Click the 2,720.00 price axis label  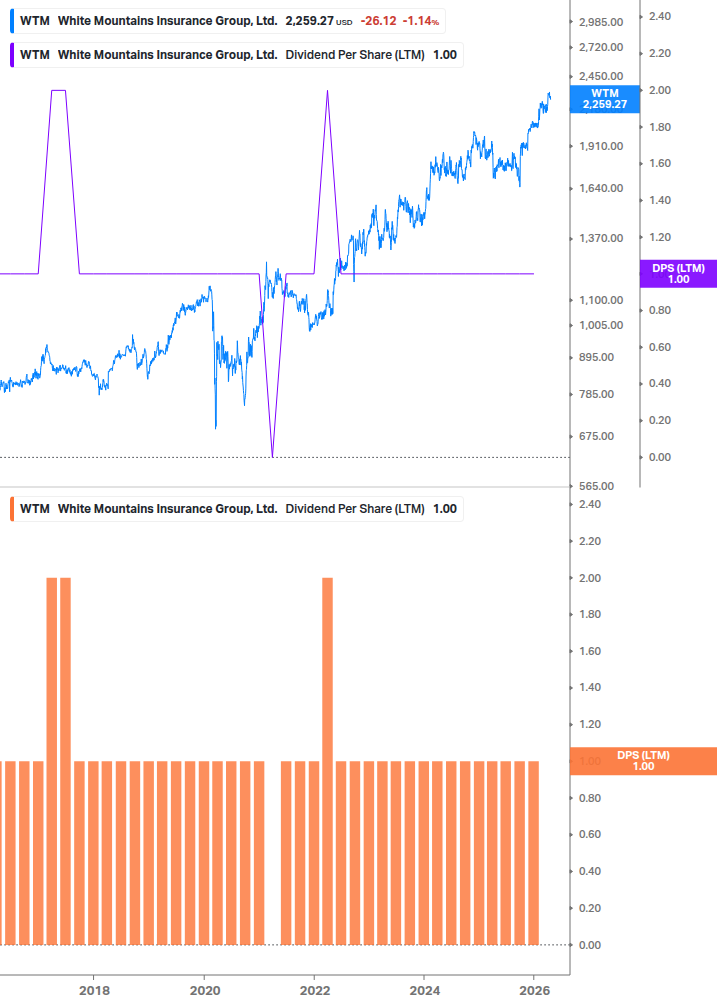601,47
